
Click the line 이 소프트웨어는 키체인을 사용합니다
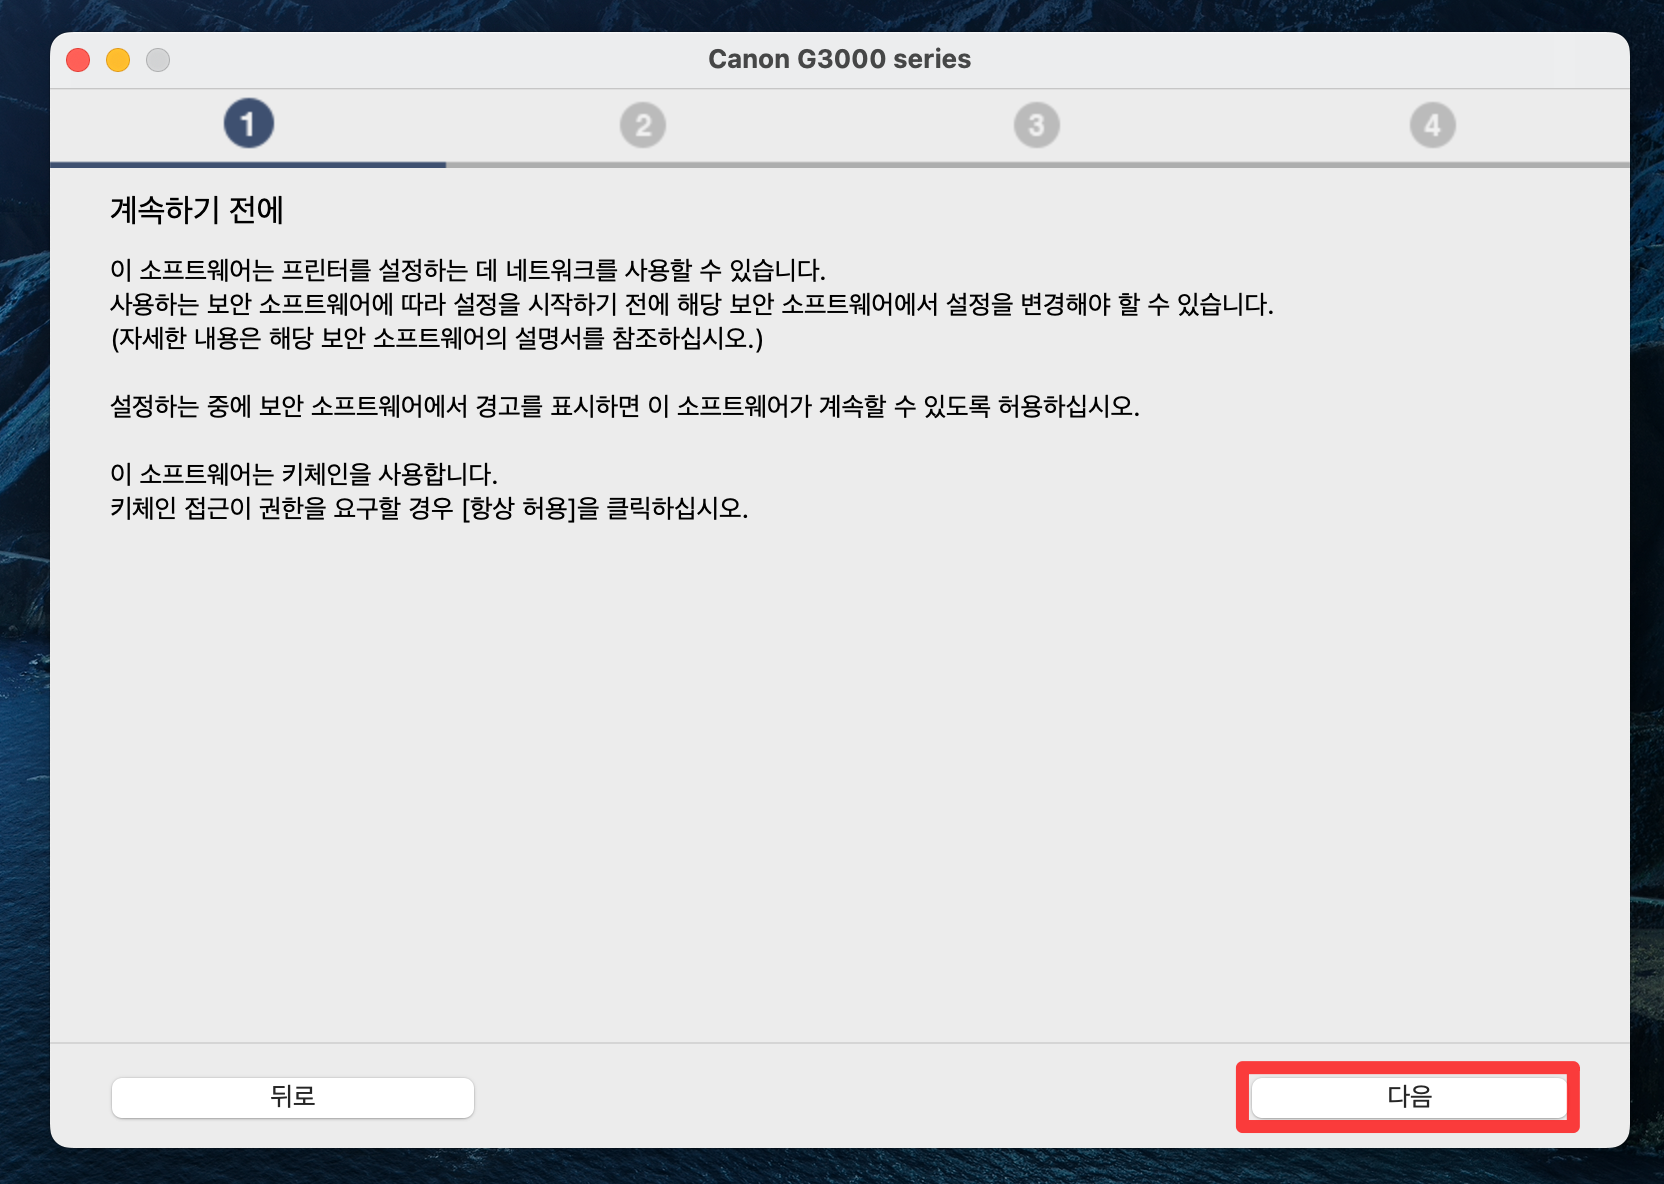click(304, 474)
